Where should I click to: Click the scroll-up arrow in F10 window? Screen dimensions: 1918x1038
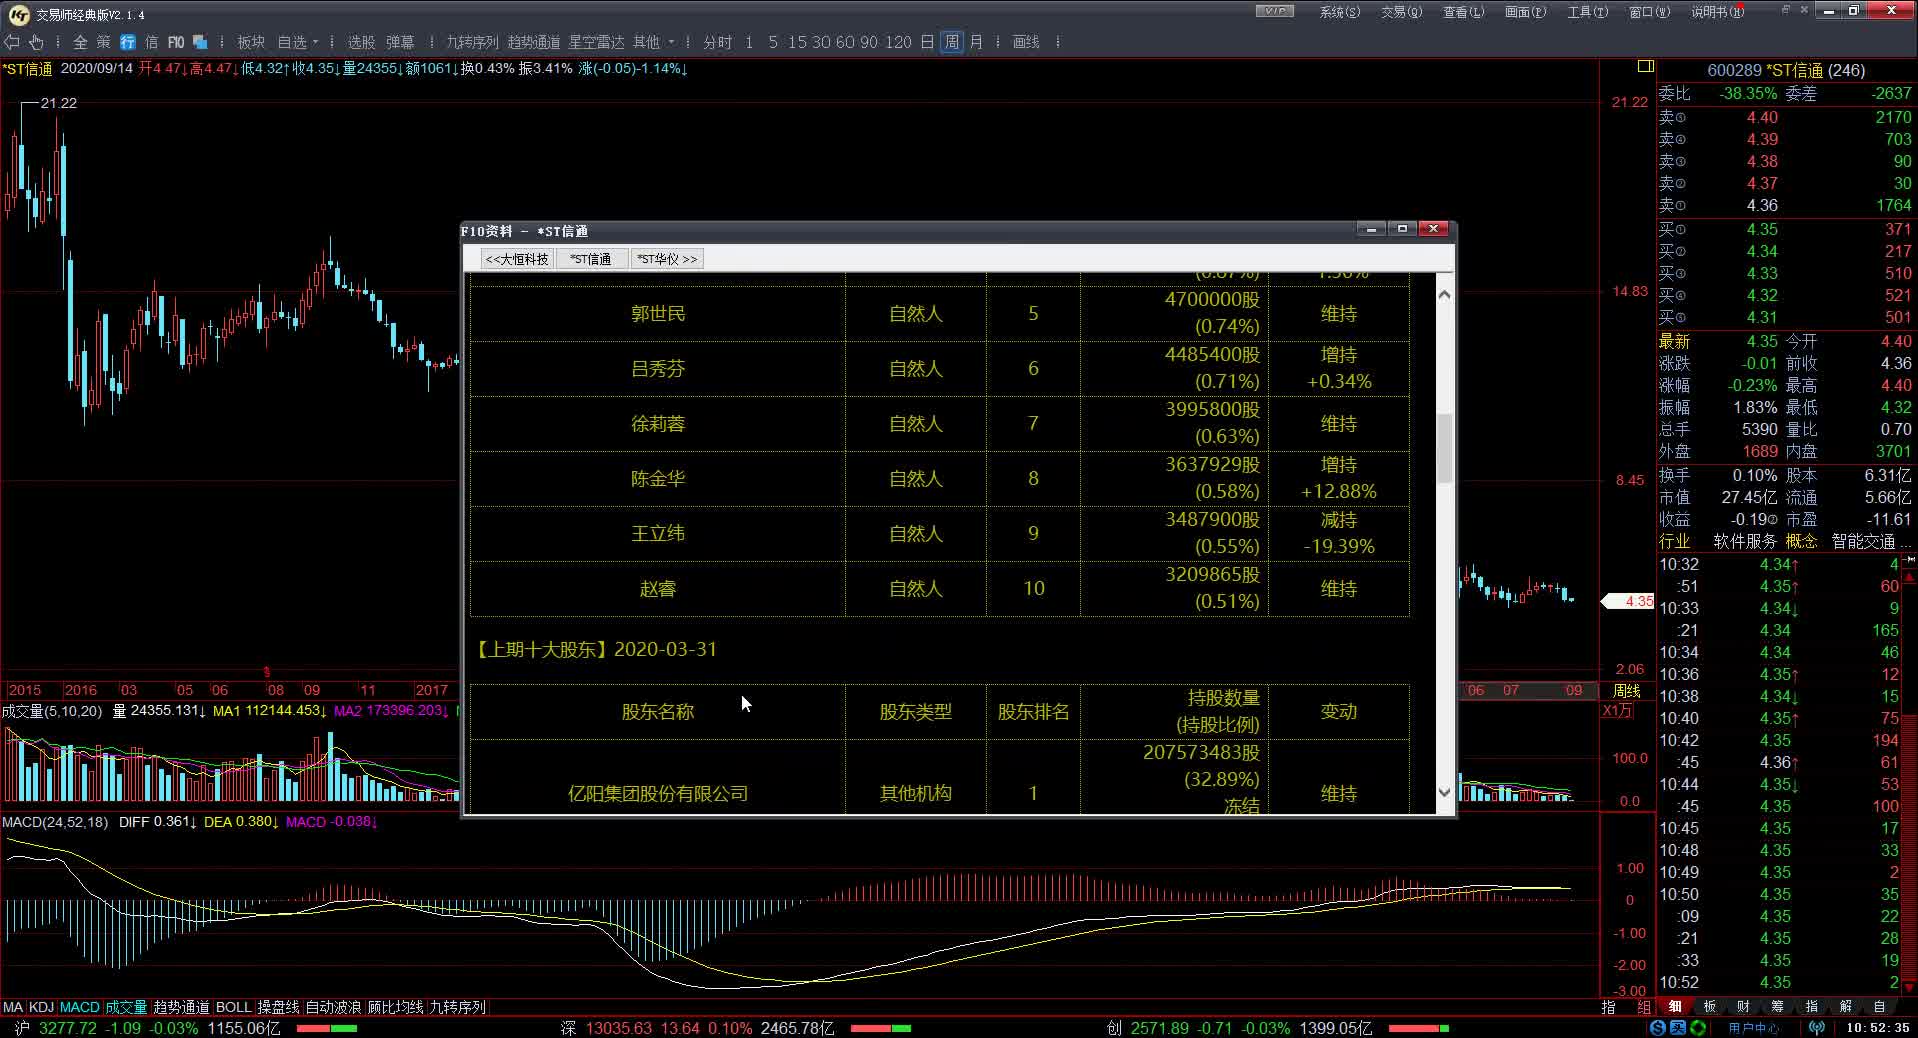coord(1444,294)
